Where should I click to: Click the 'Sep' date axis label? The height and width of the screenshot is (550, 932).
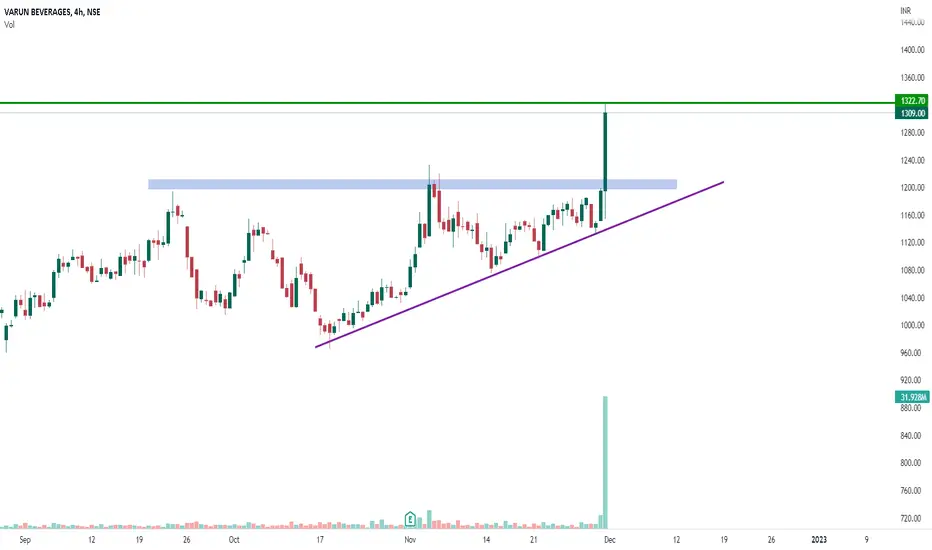click(x=24, y=539)
